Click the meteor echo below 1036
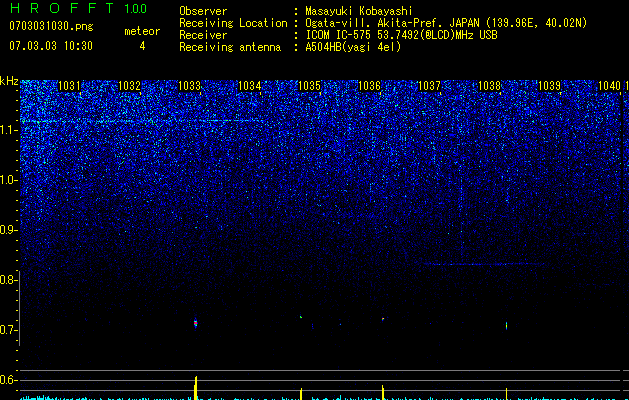This screenshot has height=400, width=629. point(383,319)
